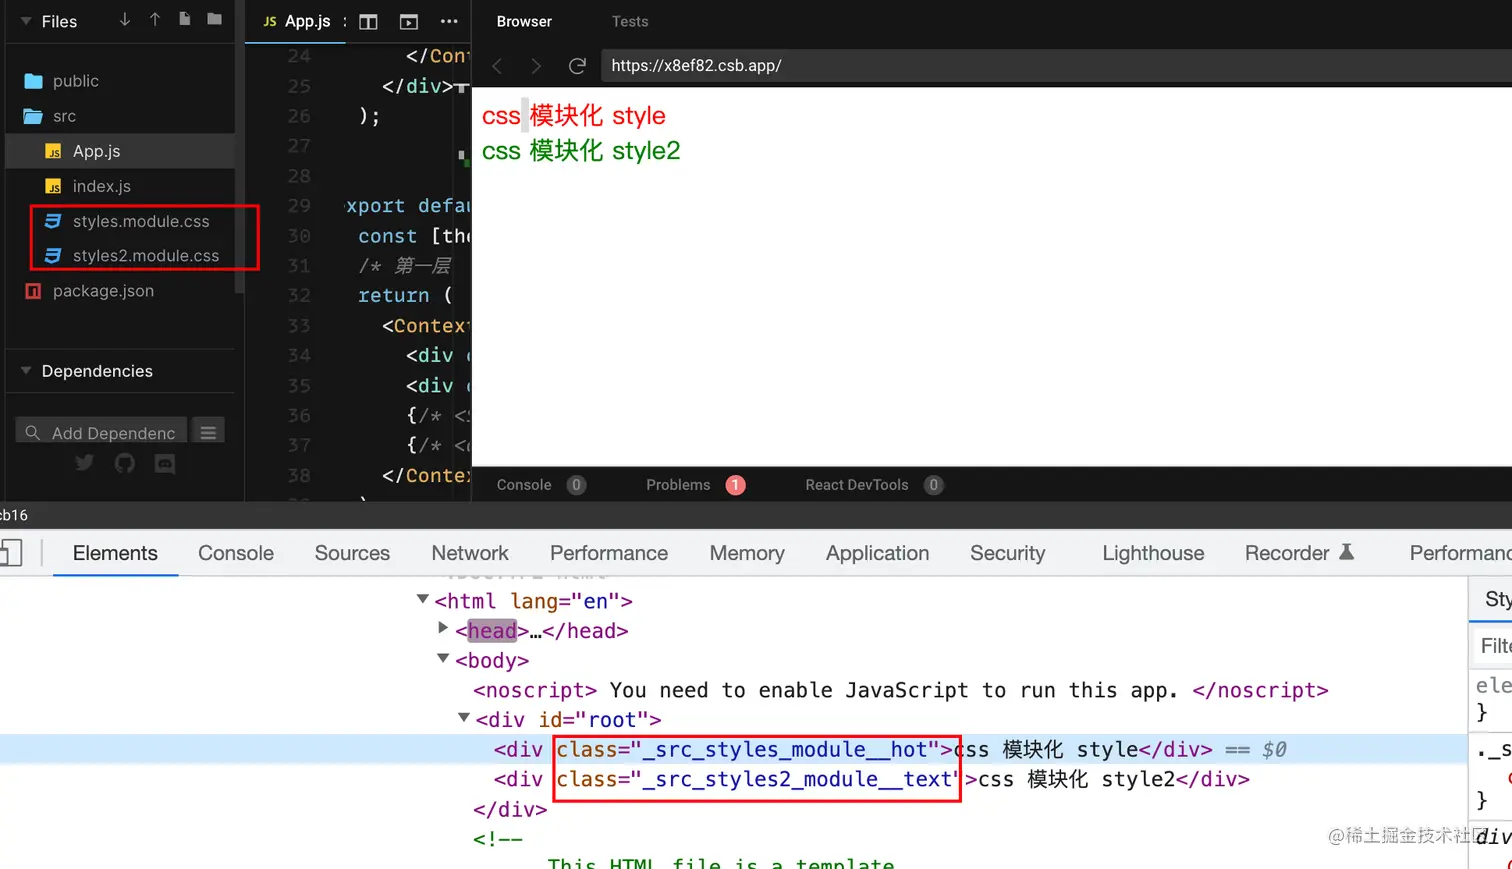Screen dimensions: 1512x869
Task: Select the div with class _src_styles2_module__text
Action: point(871,779)
